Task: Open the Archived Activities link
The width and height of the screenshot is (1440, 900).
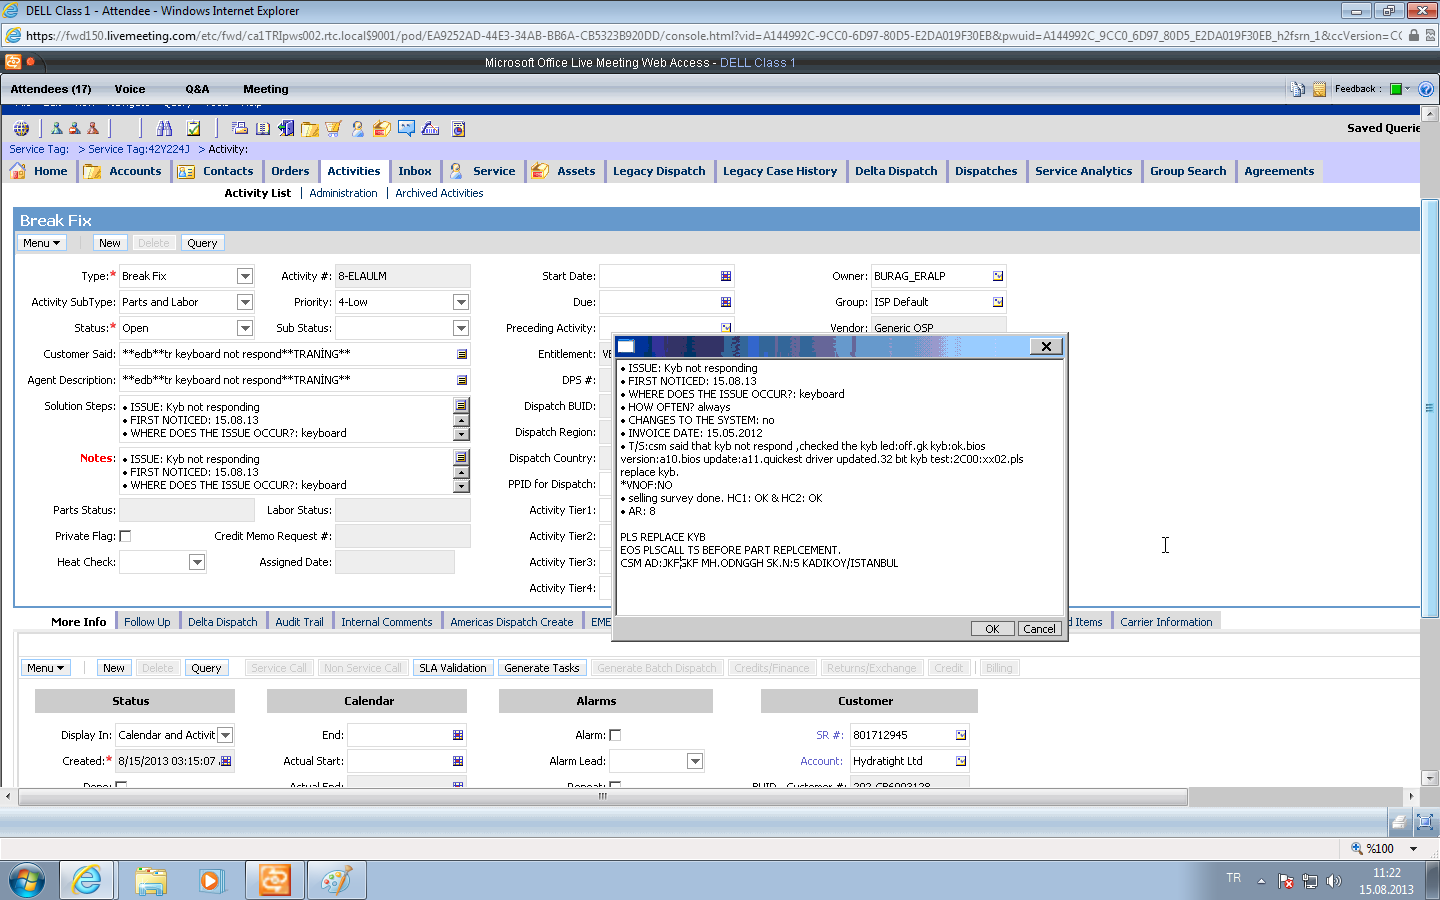Action: click(x=439, y=193)
